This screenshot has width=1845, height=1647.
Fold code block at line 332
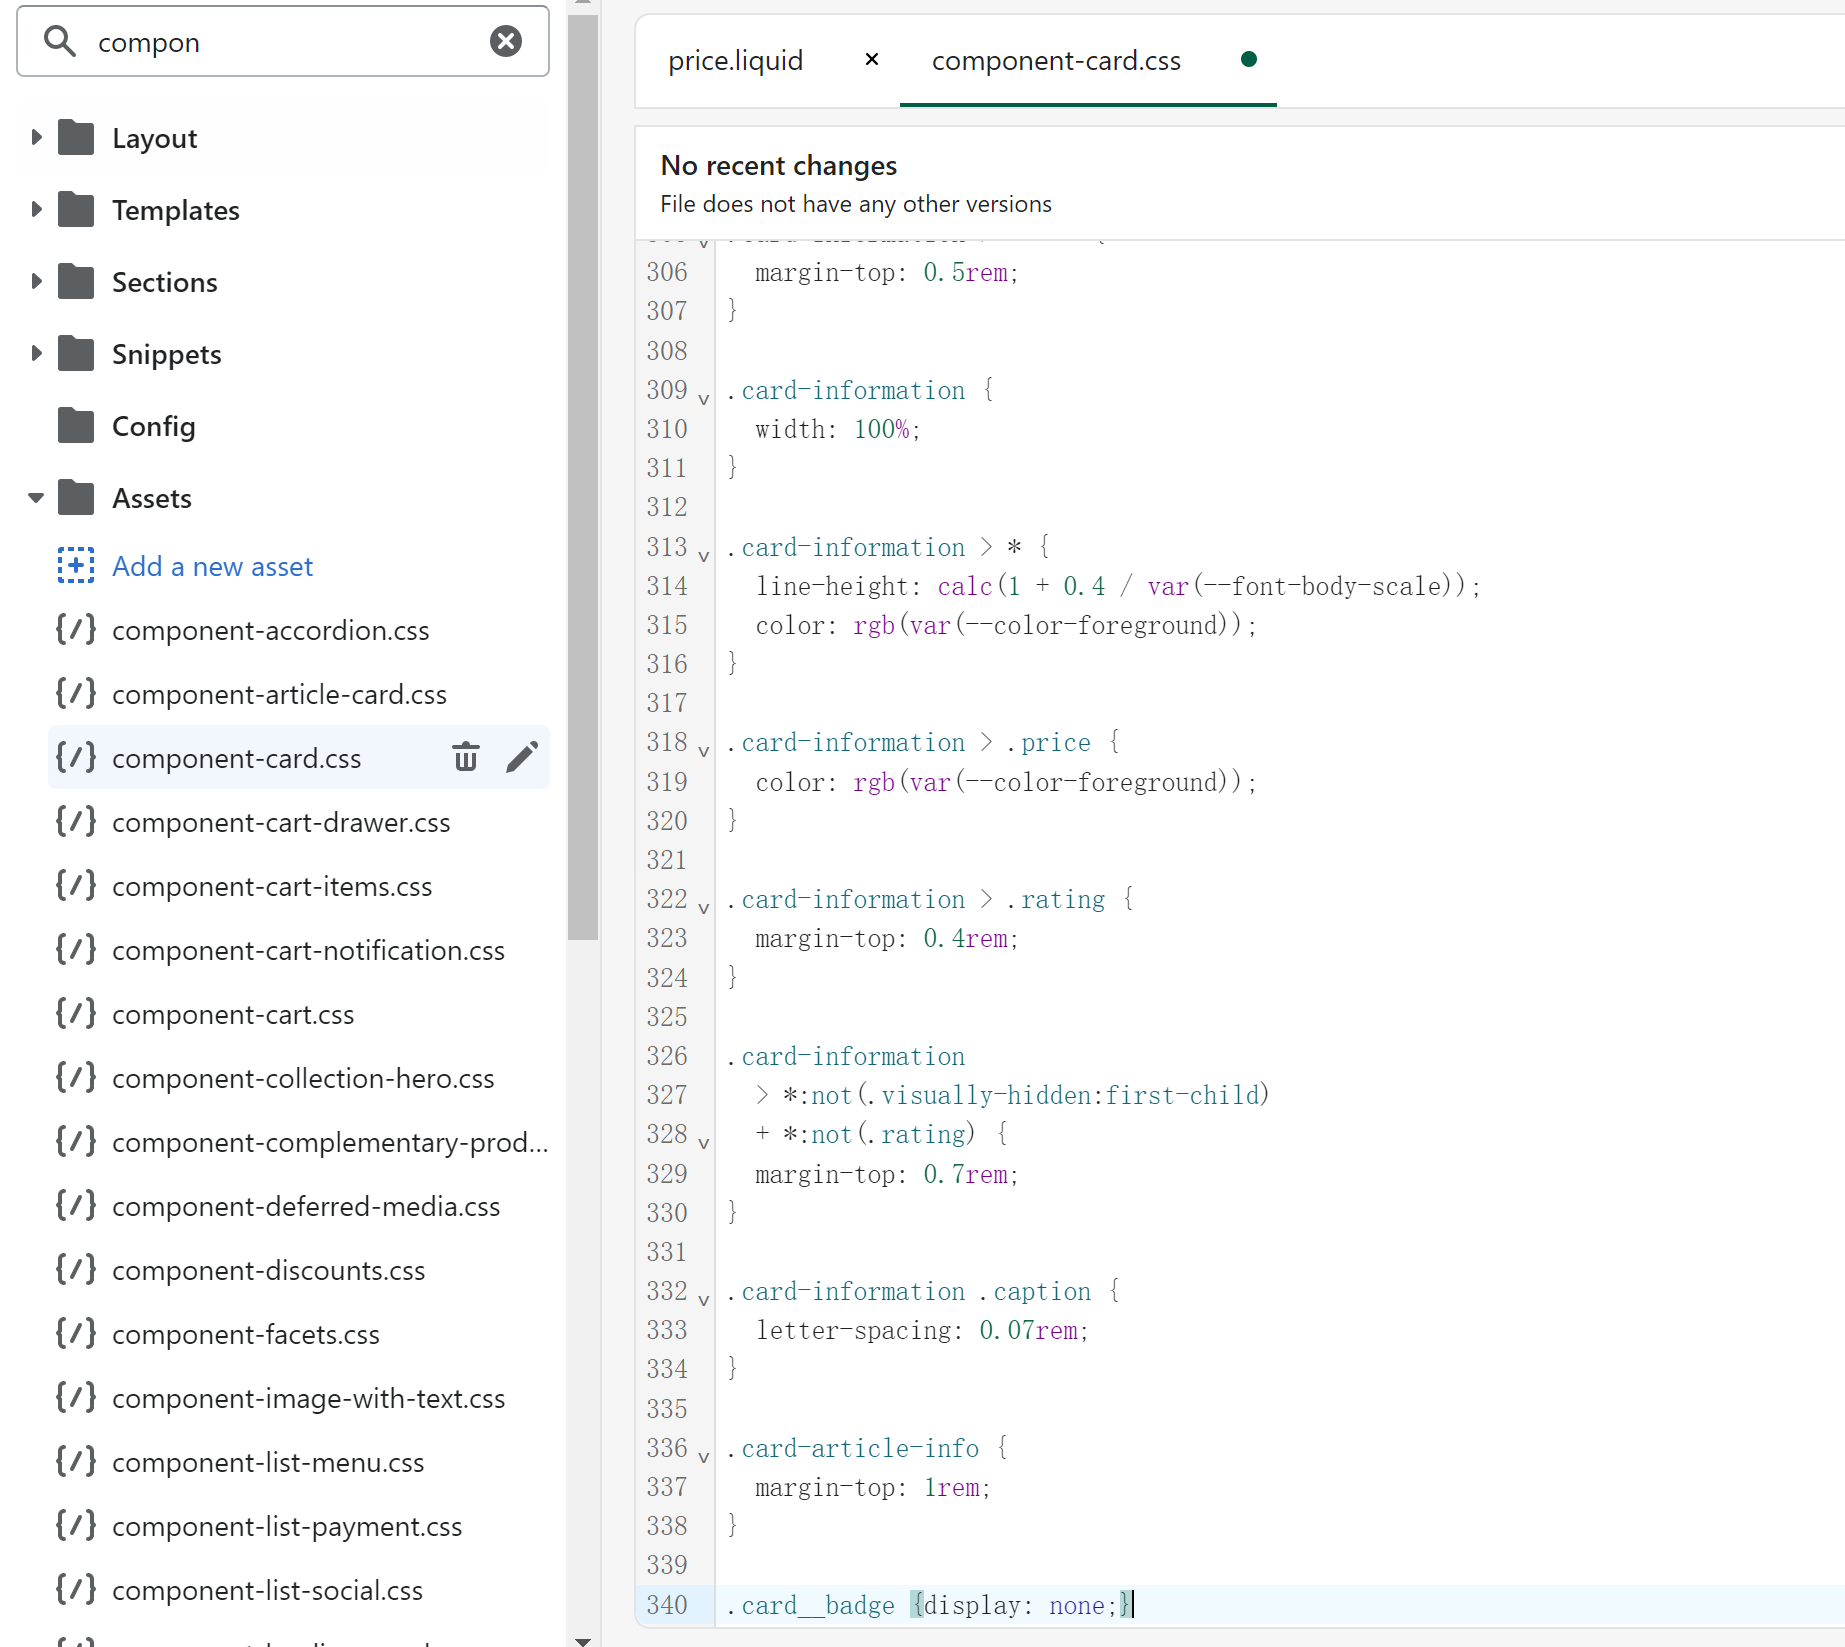click(704, 1300)
